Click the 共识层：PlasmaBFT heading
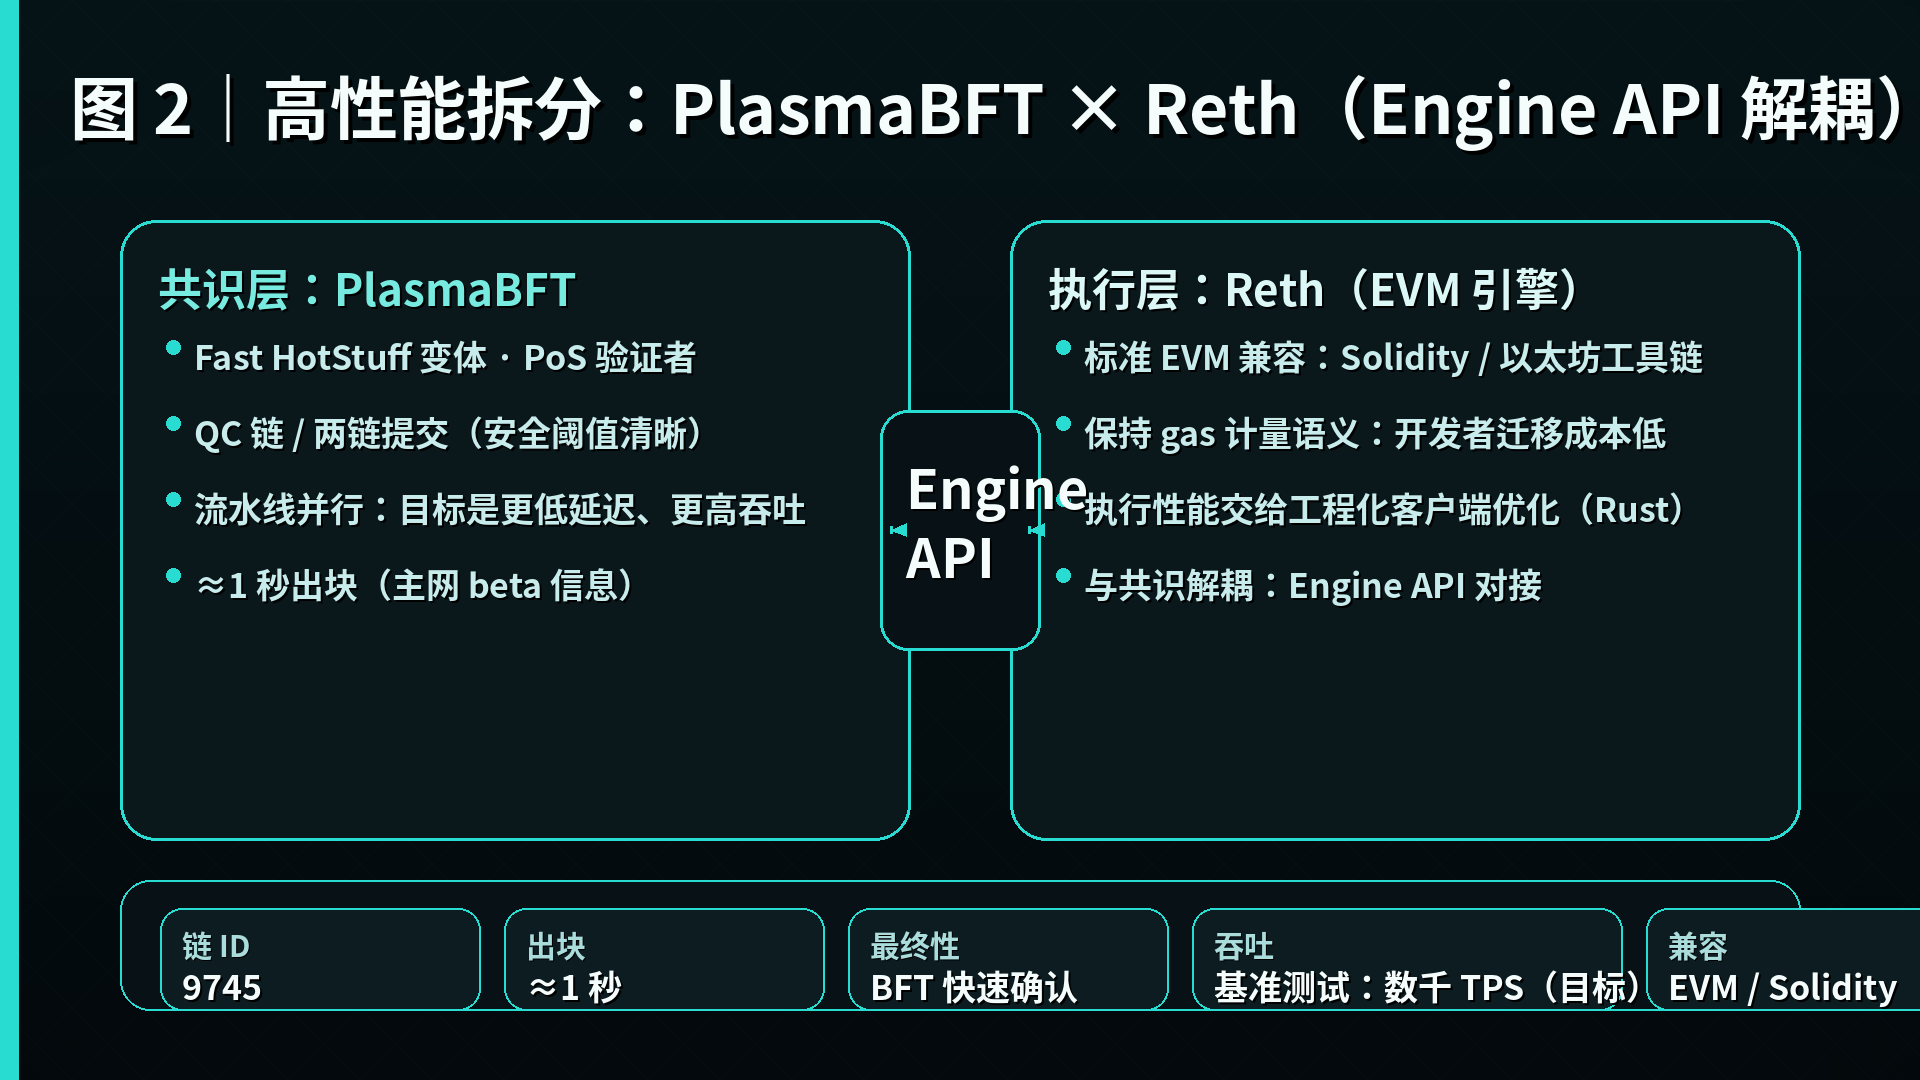Screen dimensions: 1920x1080 click(367, 290)
